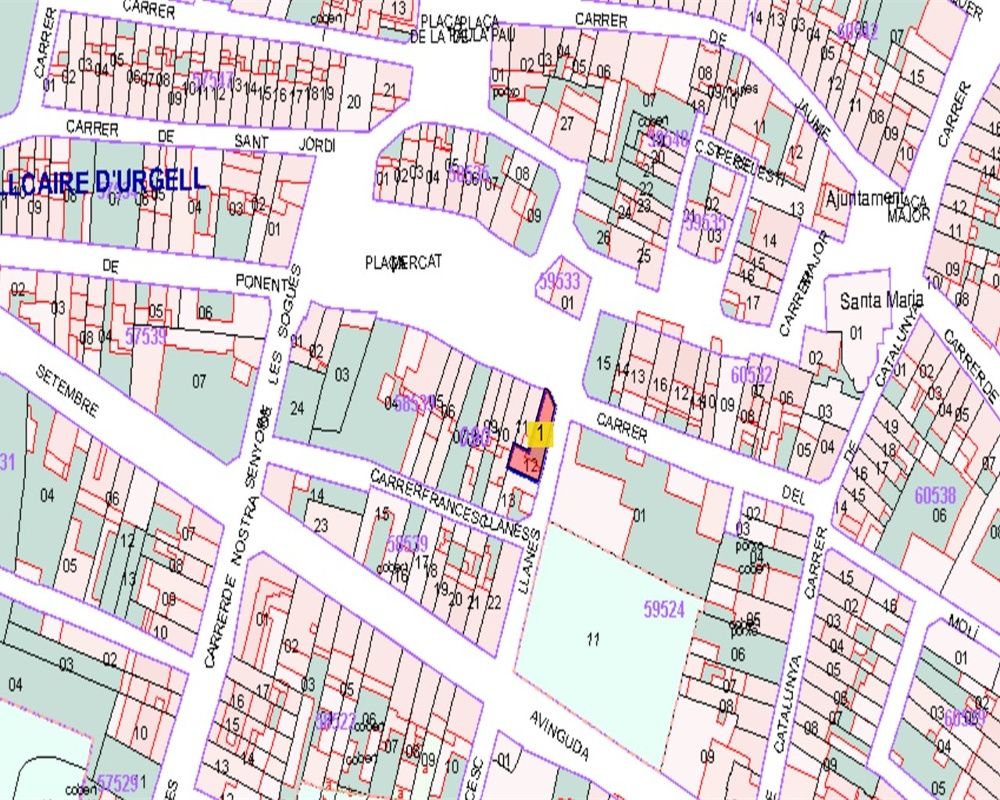The width and height of the screenshot is (1000, 800).
Task: Click block number 60538 label
Action: click(x=935, y=492)
